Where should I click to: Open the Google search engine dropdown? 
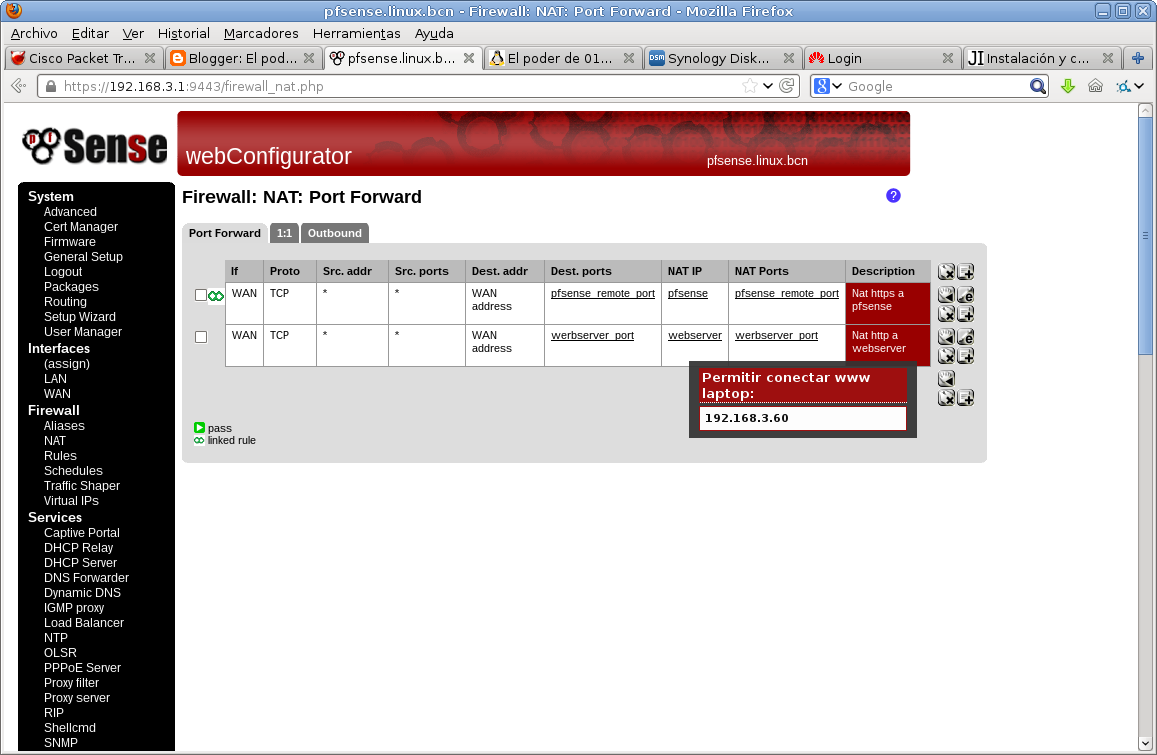(x=836, y=86)
